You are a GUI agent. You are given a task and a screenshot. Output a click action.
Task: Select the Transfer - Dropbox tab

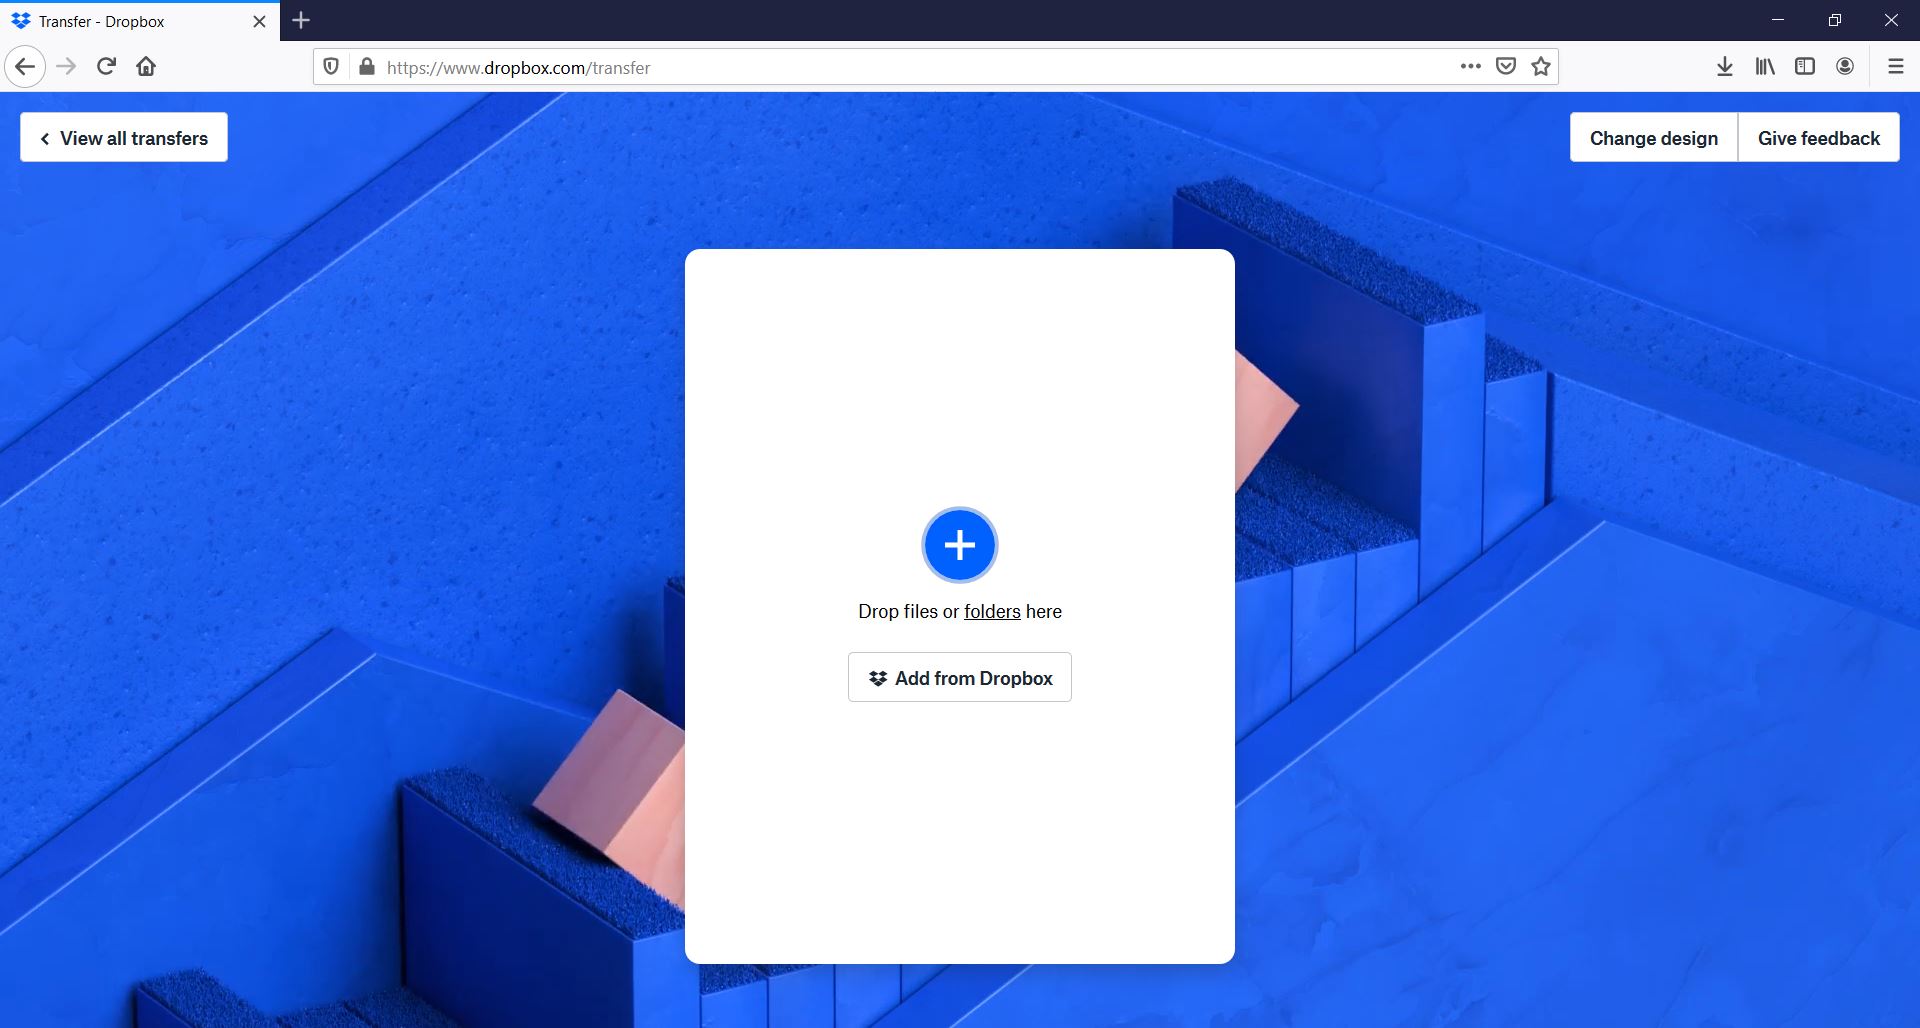pos(140,21)
